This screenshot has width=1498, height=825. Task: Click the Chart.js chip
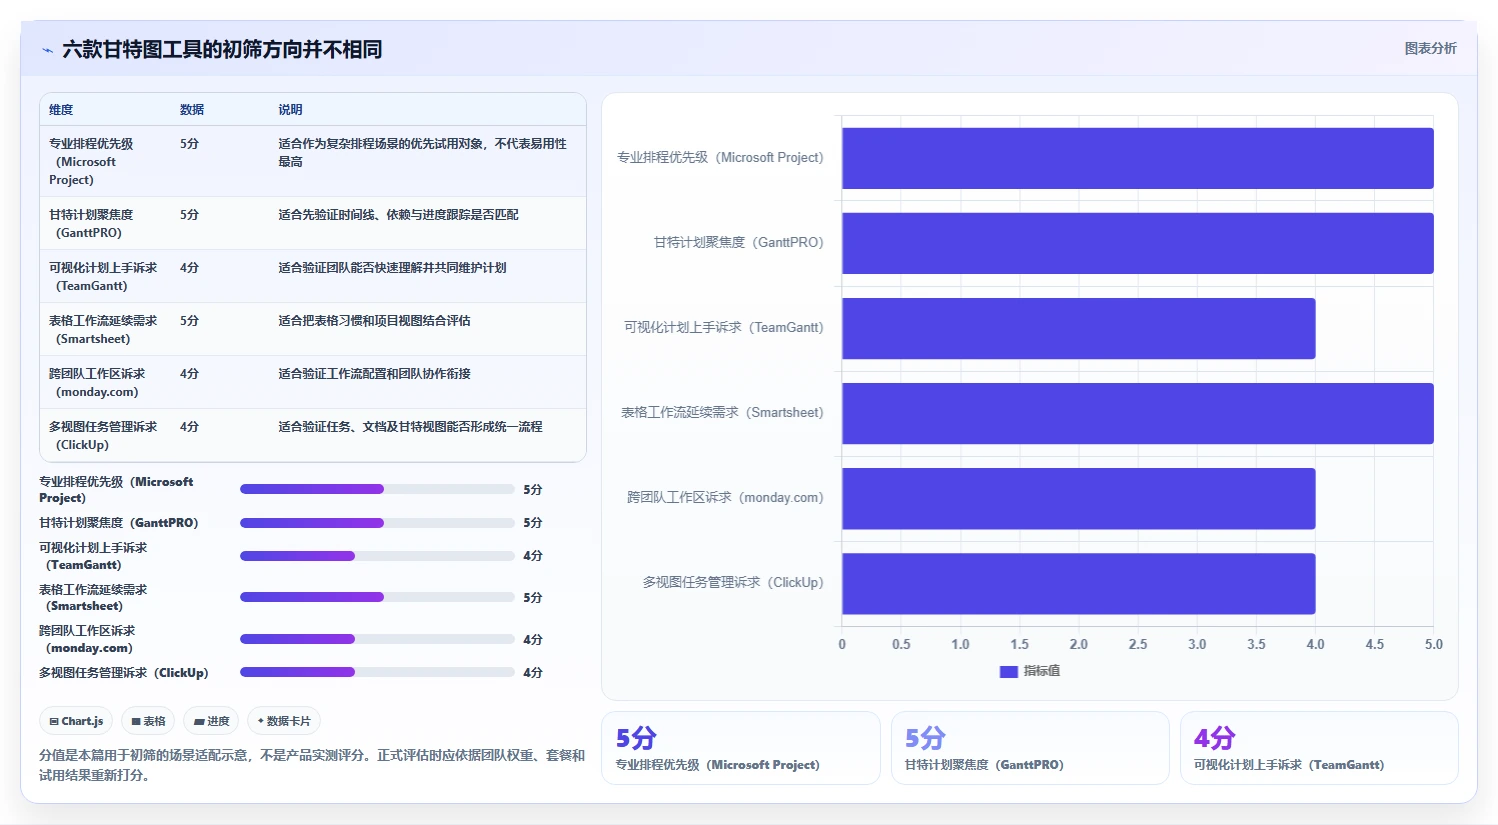pyautogui.click(x=76, y=721)
